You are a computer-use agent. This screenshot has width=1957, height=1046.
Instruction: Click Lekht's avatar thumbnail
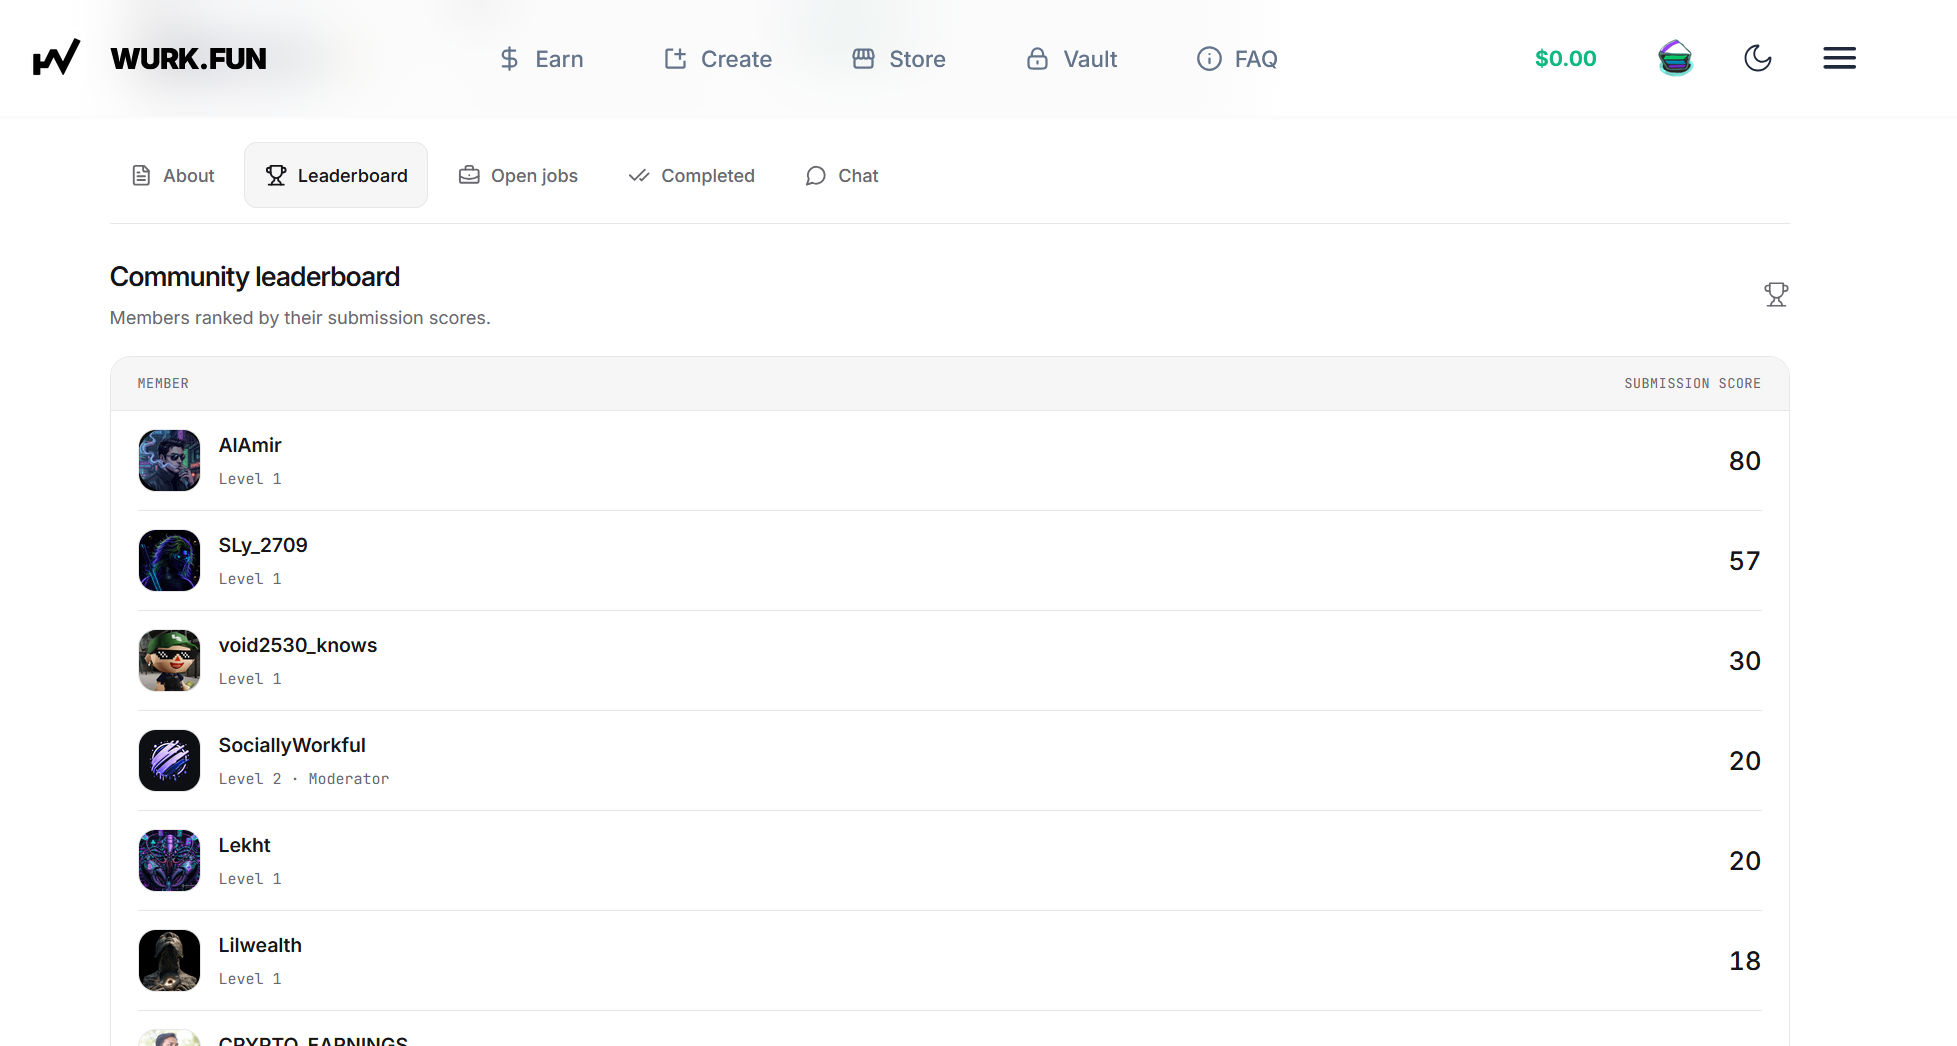click(x=169, y=860)
